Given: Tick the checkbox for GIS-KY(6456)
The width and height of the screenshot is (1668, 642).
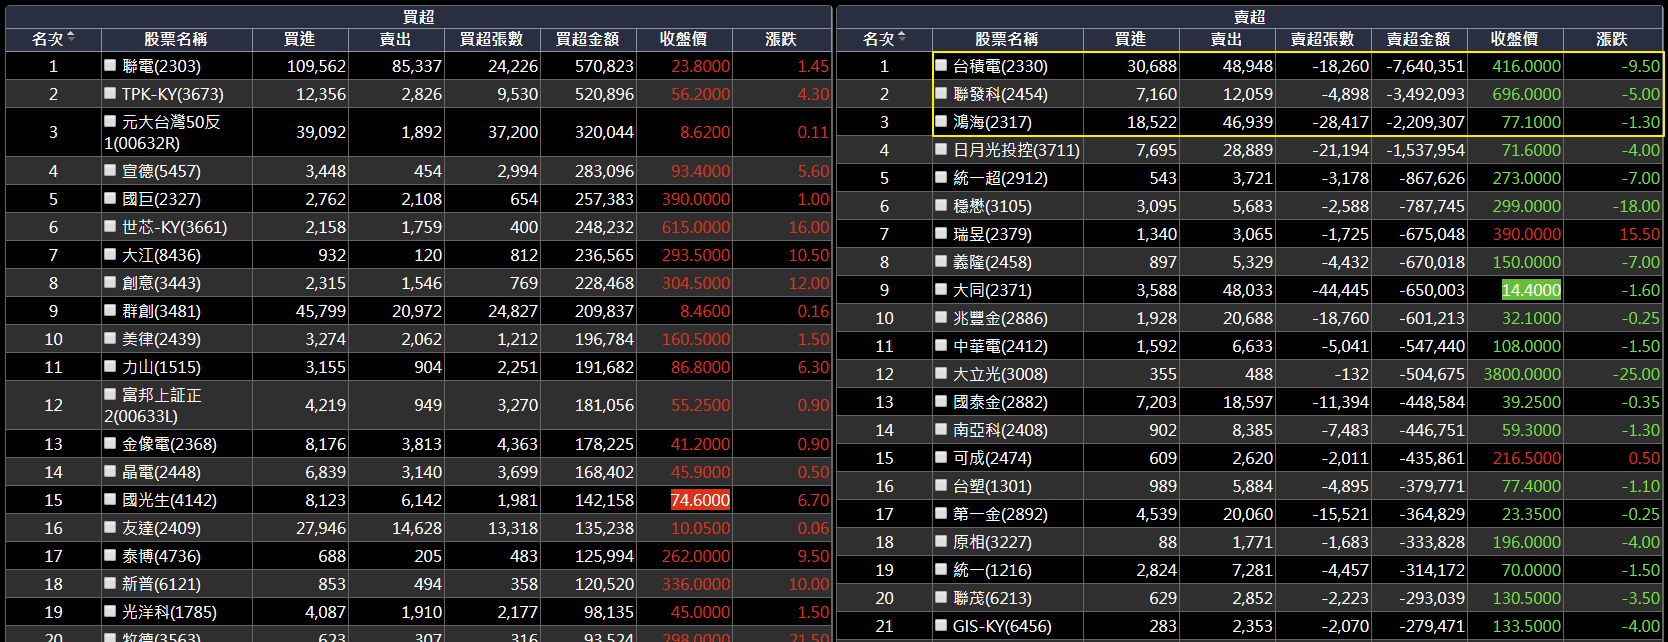Looking at the screenshot, I should [941, 625].
